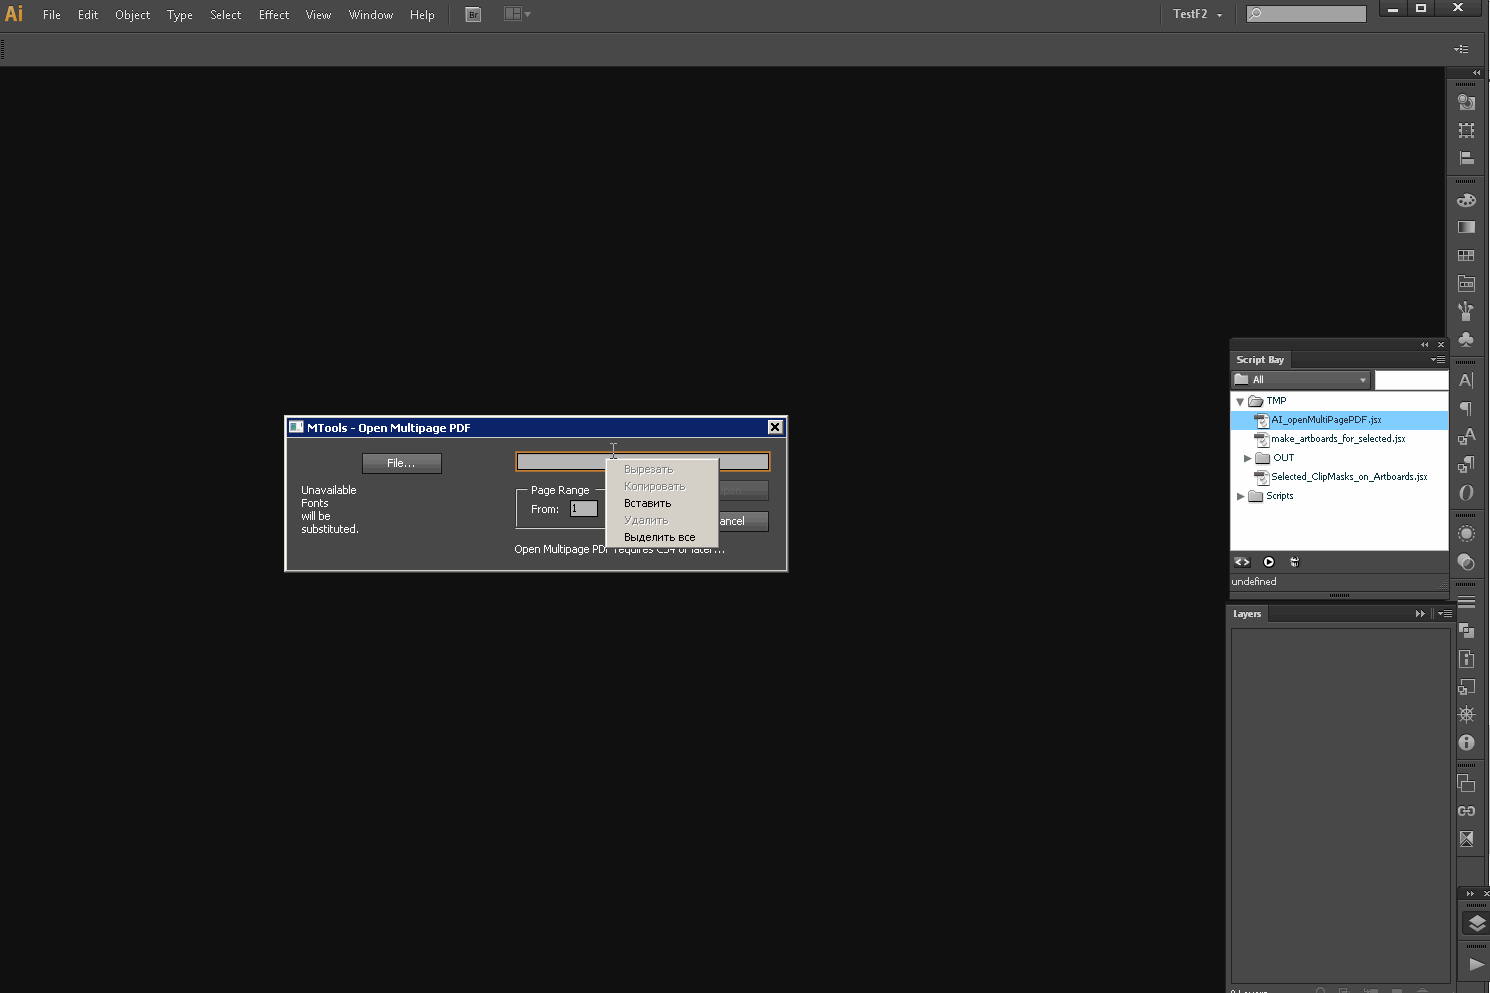This screenshot has height=993, width=1490.
Task: Click the search field in the application bar
Action: (1306, 14)
